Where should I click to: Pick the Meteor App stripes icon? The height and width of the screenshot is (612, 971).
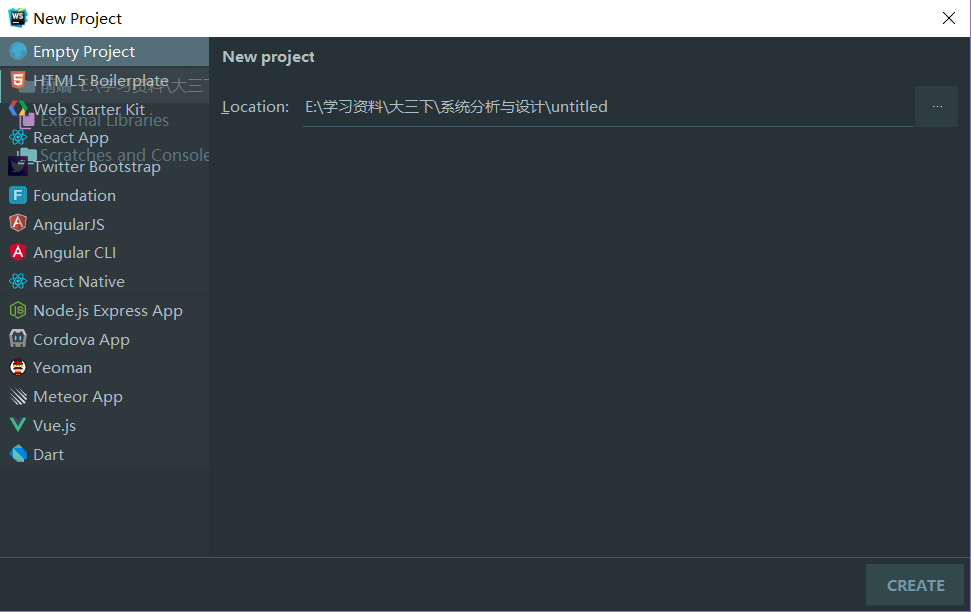click(18, 396)
